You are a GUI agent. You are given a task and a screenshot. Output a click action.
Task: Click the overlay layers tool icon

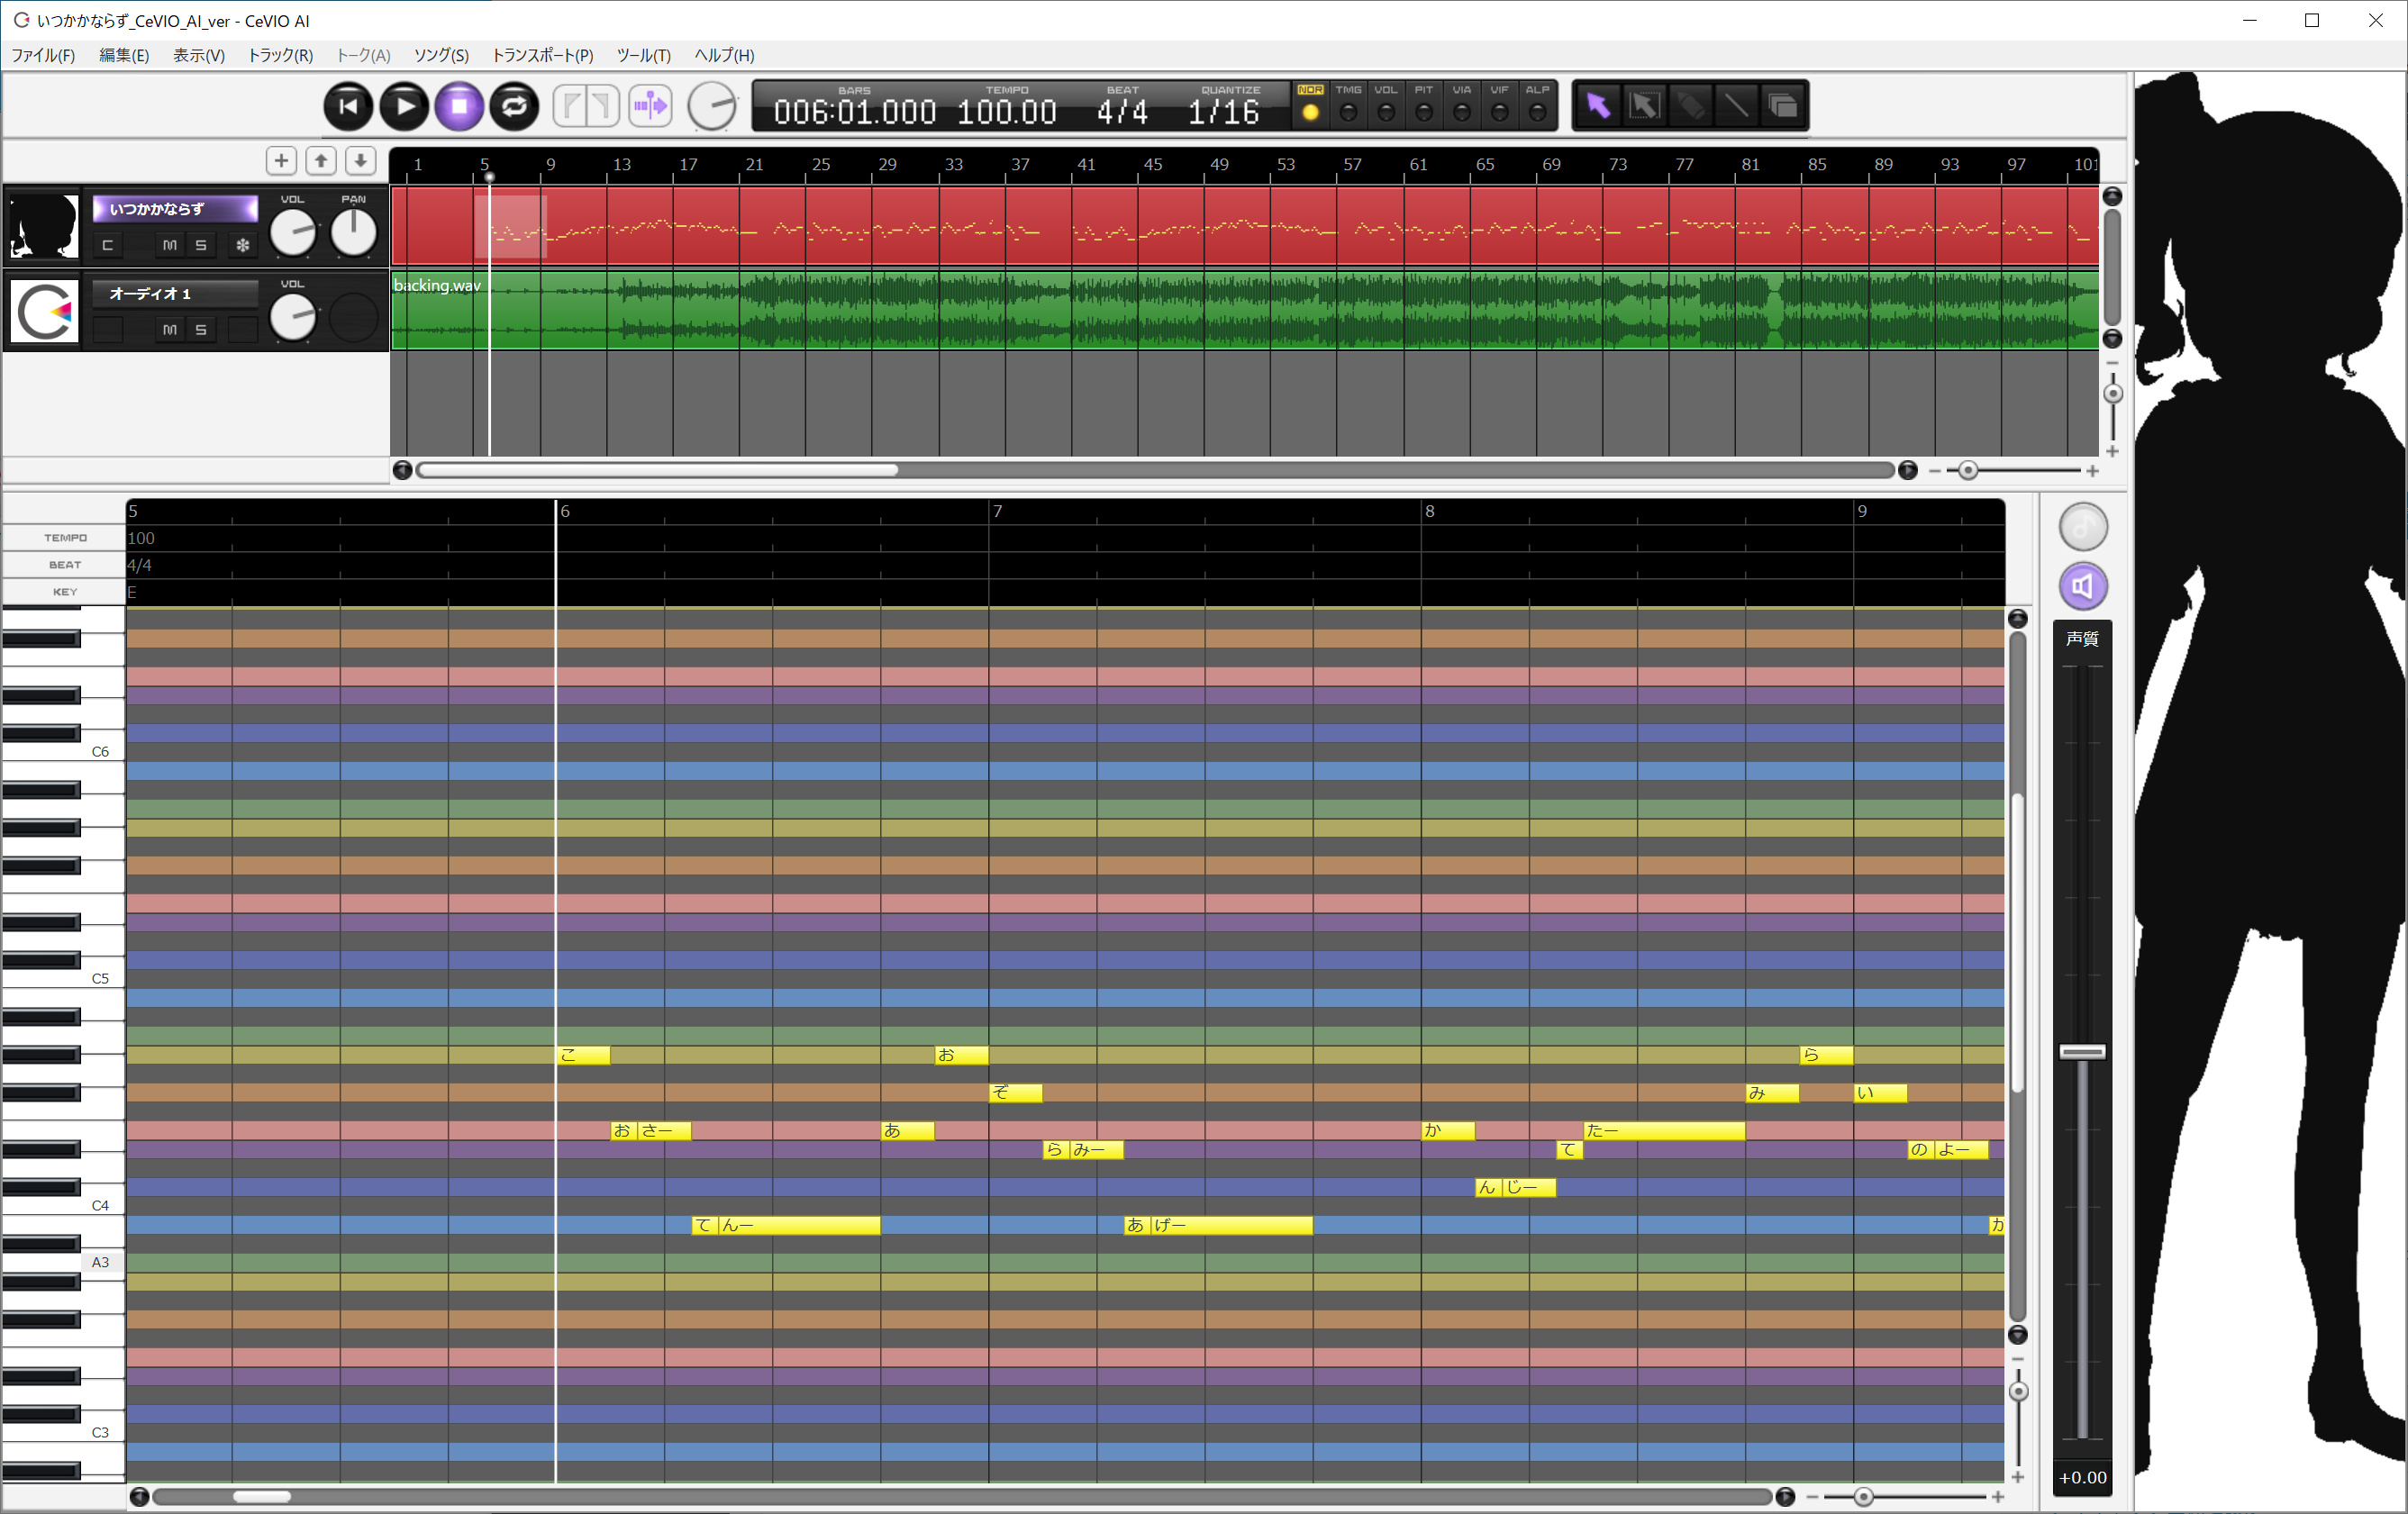tap(1783, 105)
